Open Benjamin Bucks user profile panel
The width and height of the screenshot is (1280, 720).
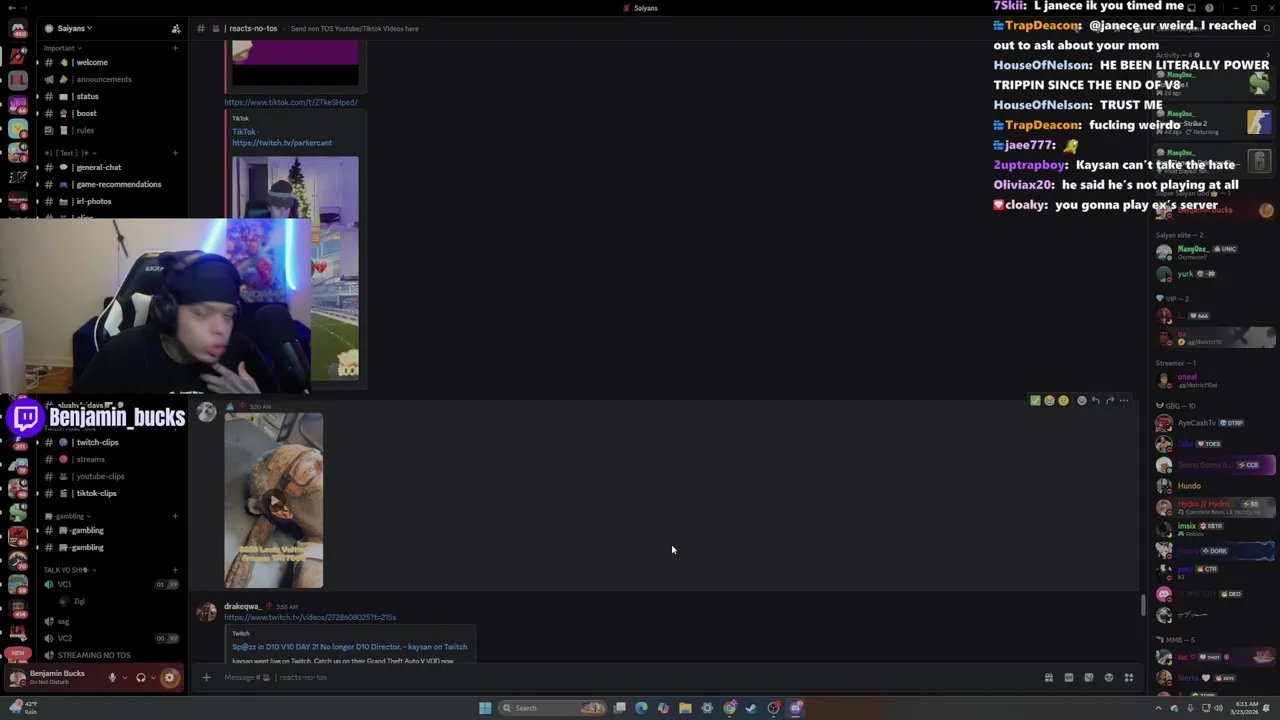(x=54, y=677)
